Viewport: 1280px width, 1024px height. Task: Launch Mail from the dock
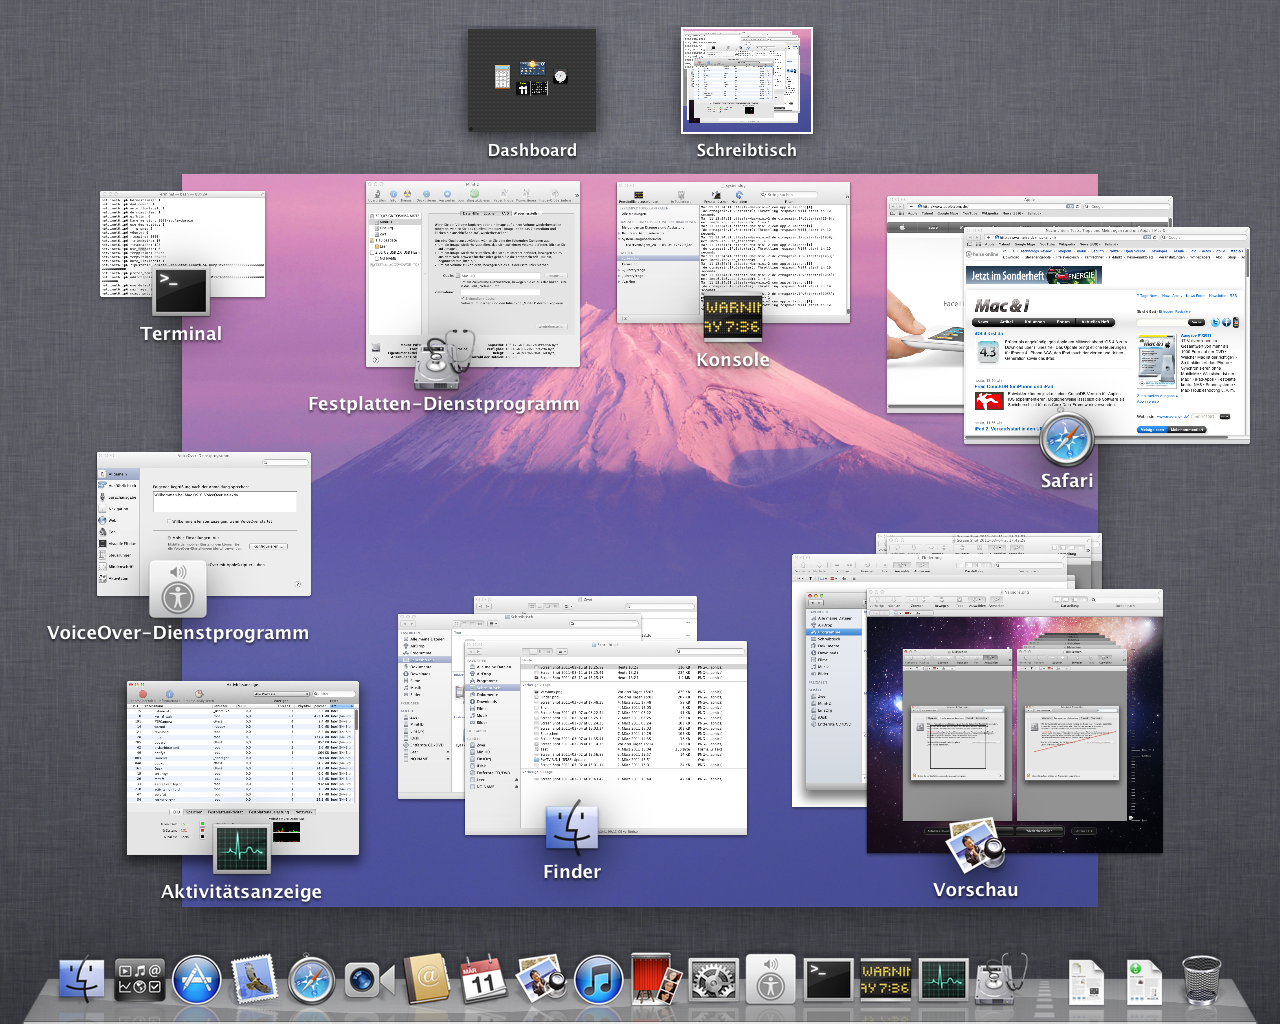[254, 981]
